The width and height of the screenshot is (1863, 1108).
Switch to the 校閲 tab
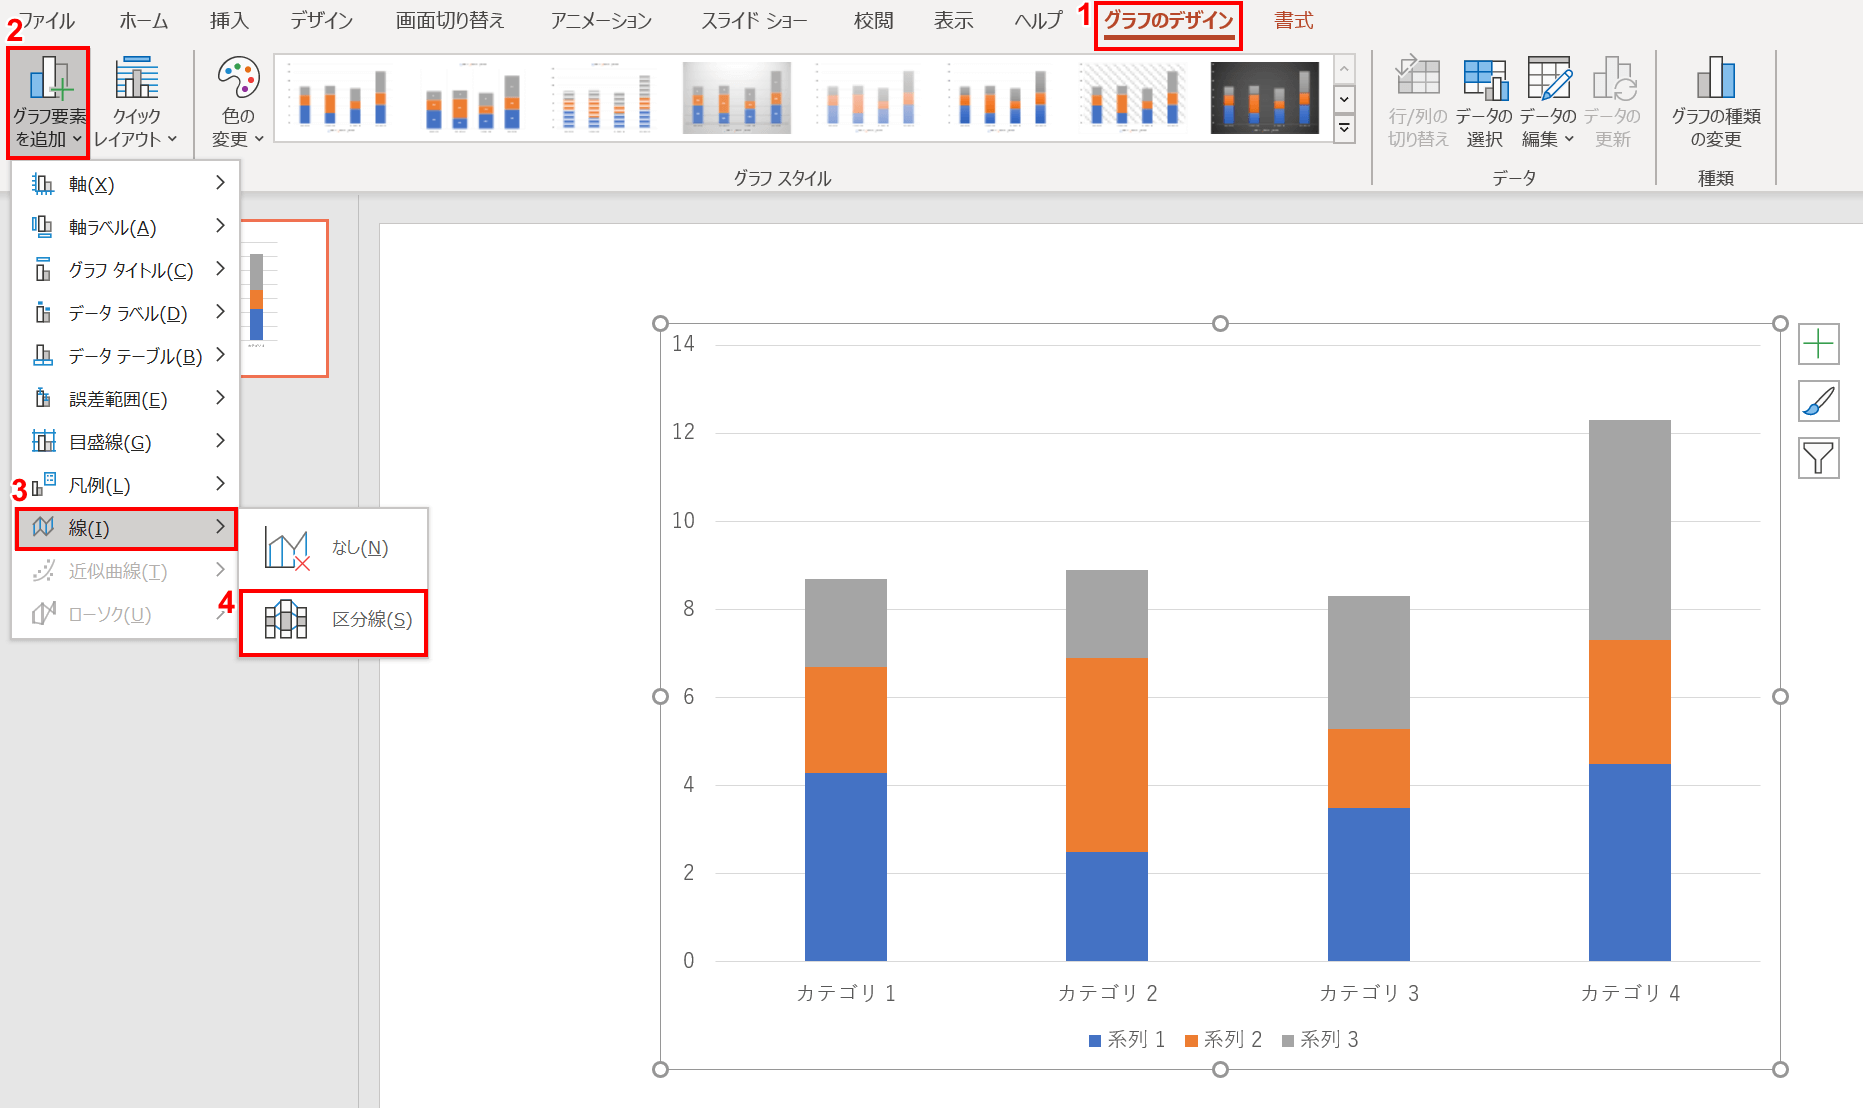[x=873, y=21]
